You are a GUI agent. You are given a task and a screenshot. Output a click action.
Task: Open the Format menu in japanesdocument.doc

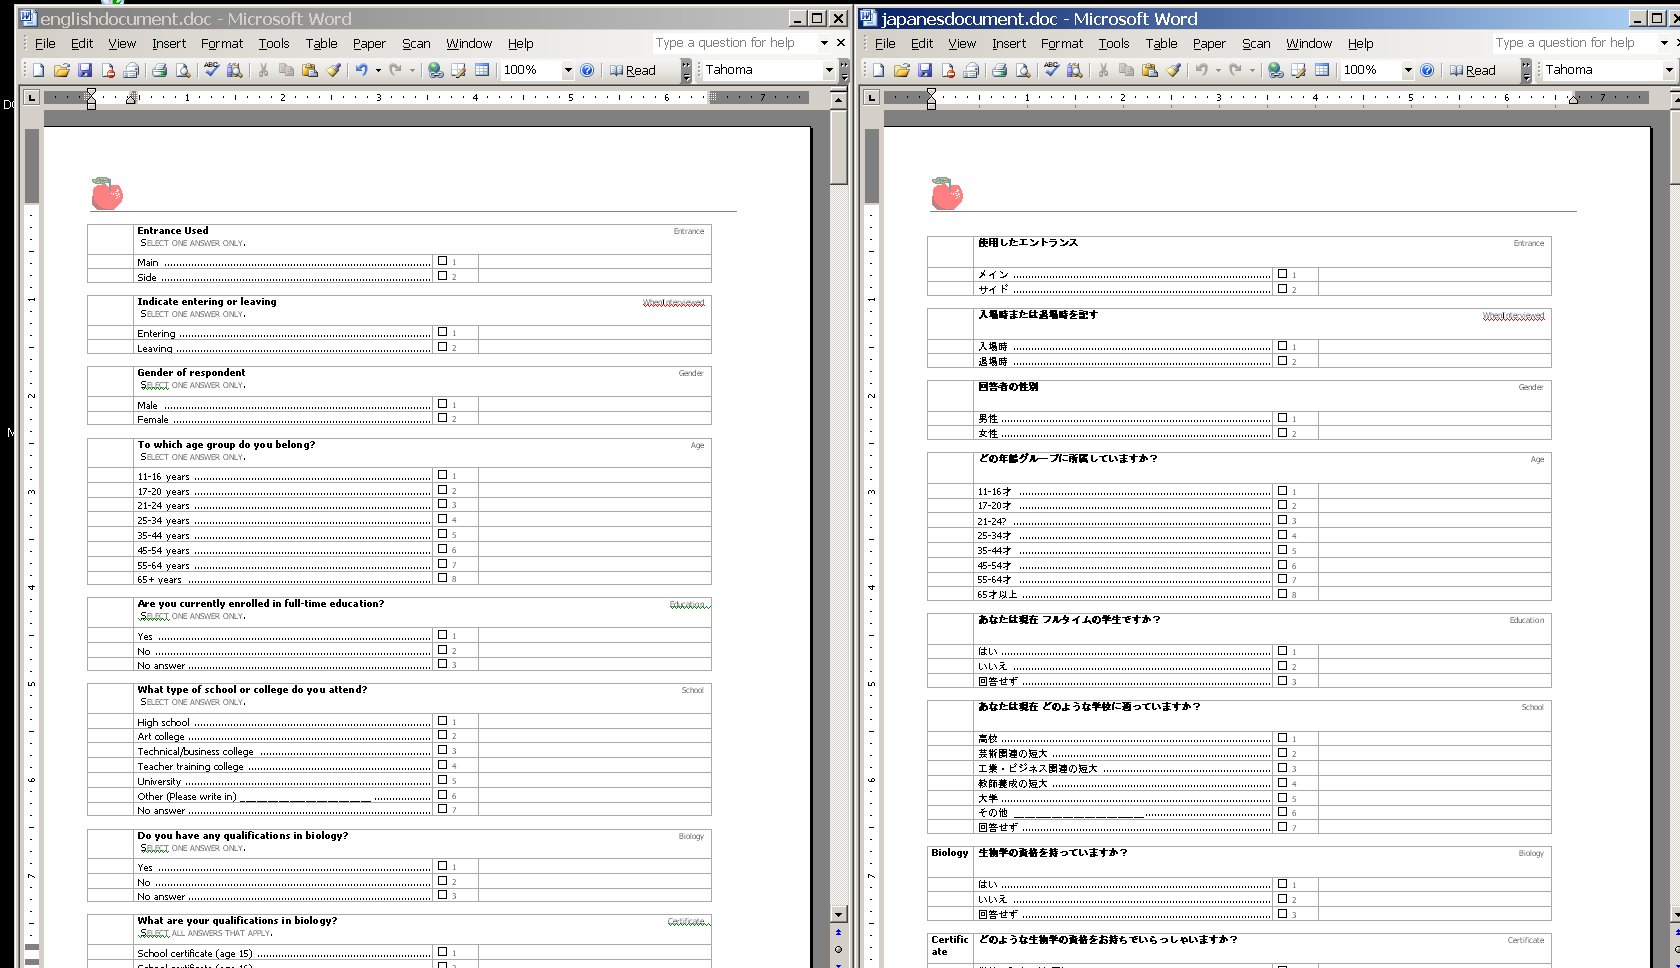tap(1062, 43)
